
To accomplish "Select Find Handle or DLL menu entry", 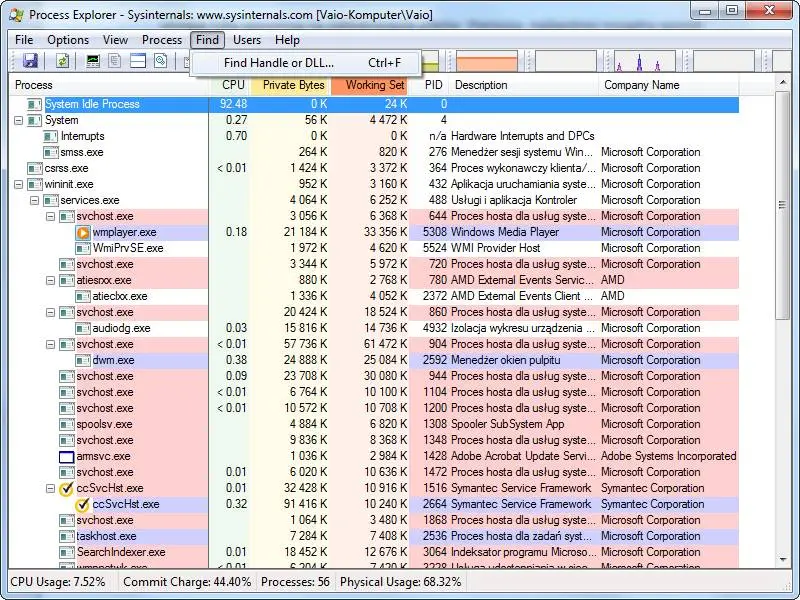I will coord(279,63).
